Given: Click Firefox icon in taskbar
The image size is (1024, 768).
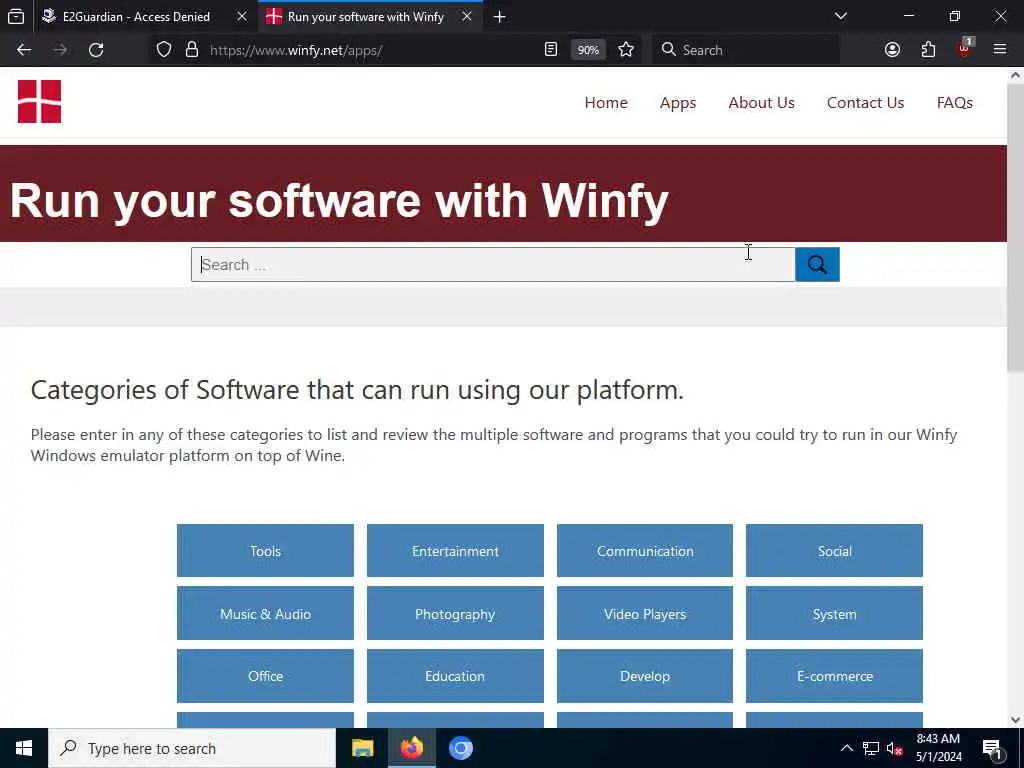Looking at the screenshot, I should point(411,748).
